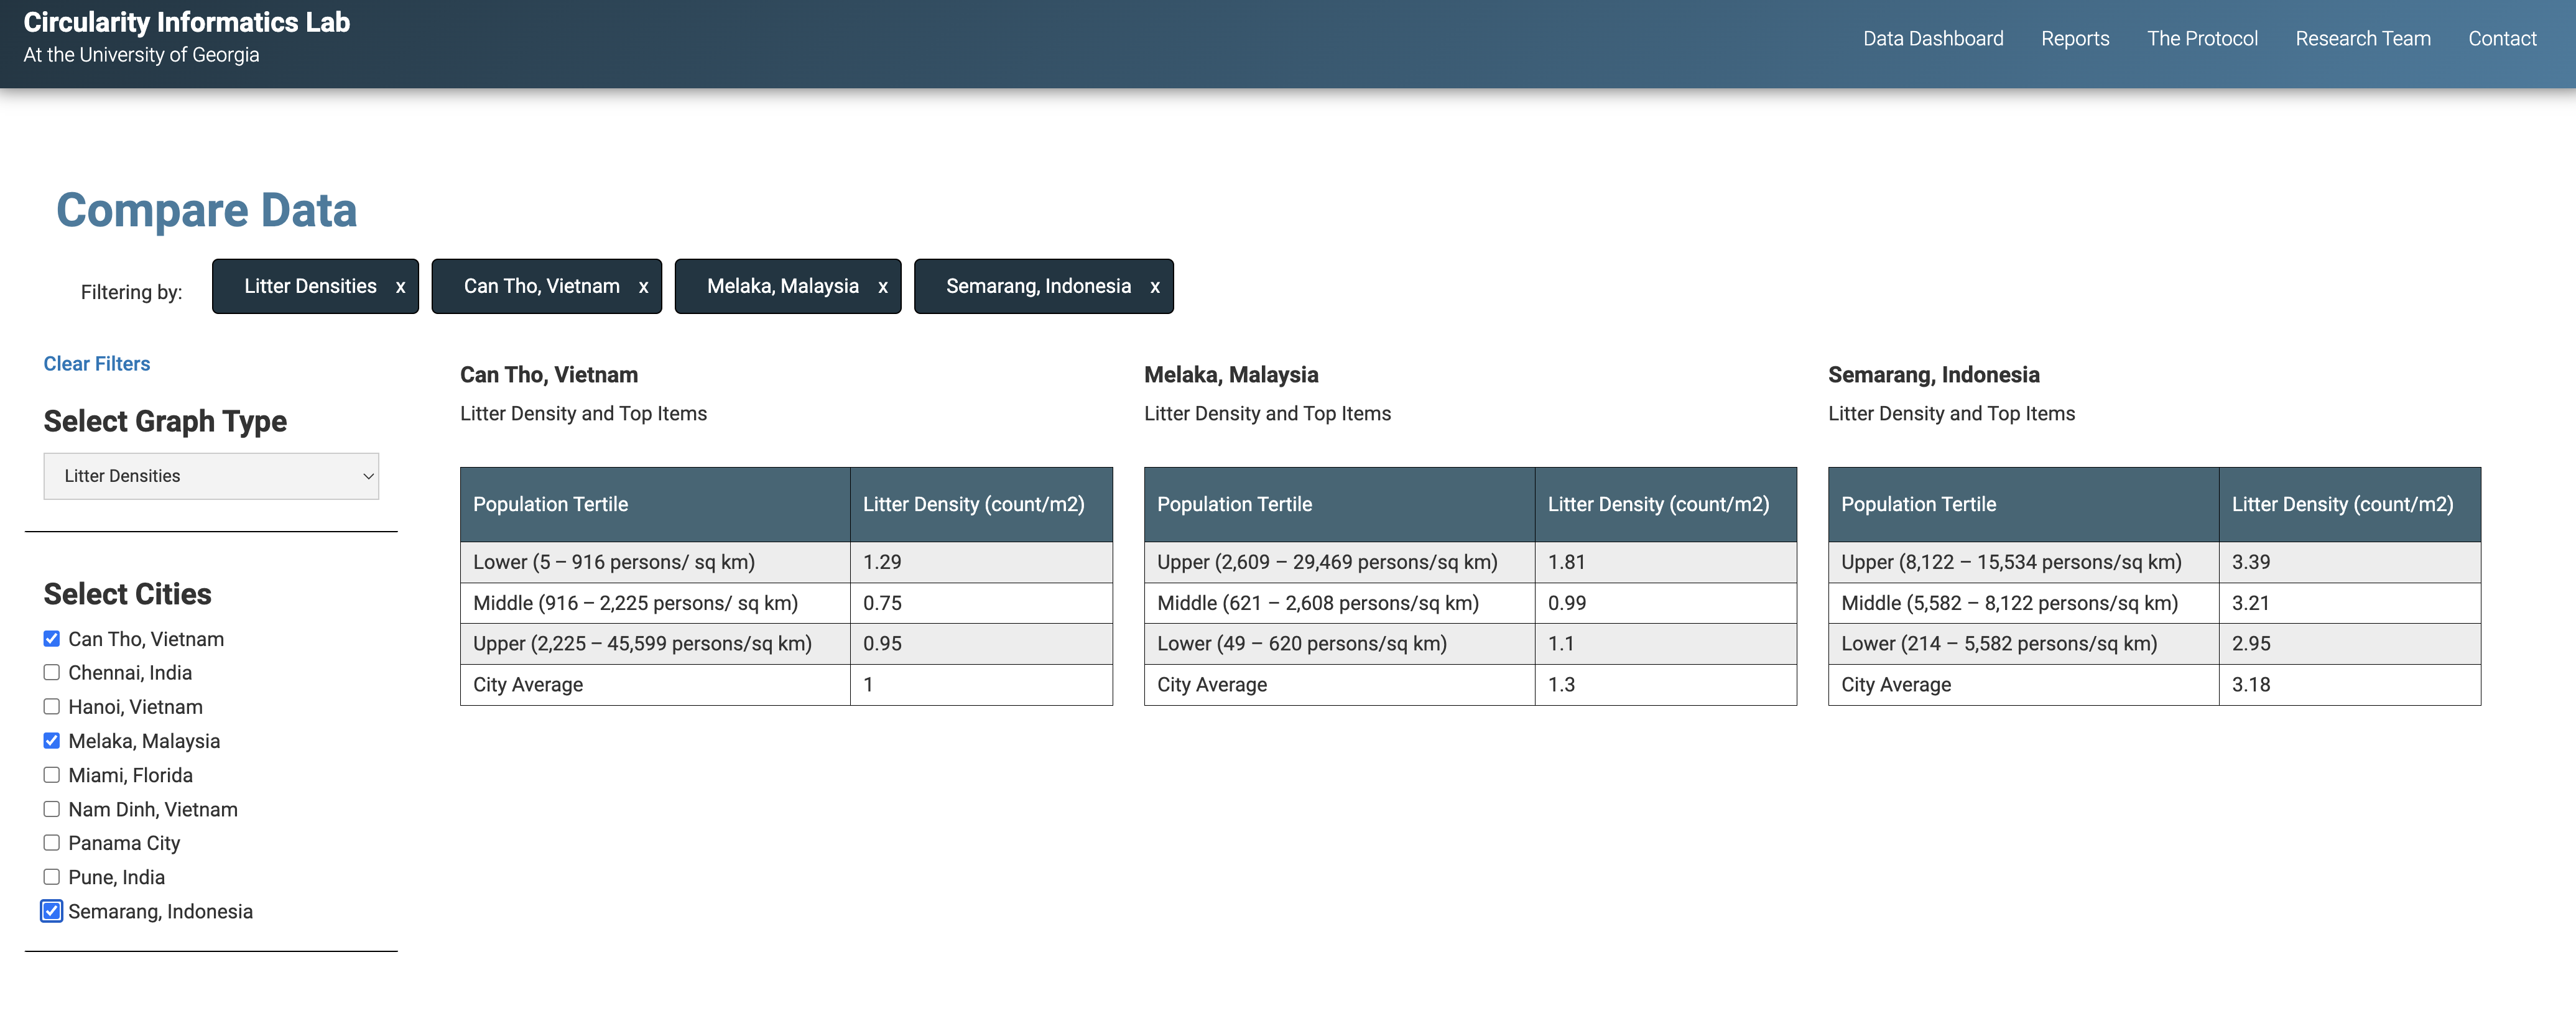Viewport: 2576px width, 1021px height.
Task: Open The Protocol nav item
Action: [2201, 38]
